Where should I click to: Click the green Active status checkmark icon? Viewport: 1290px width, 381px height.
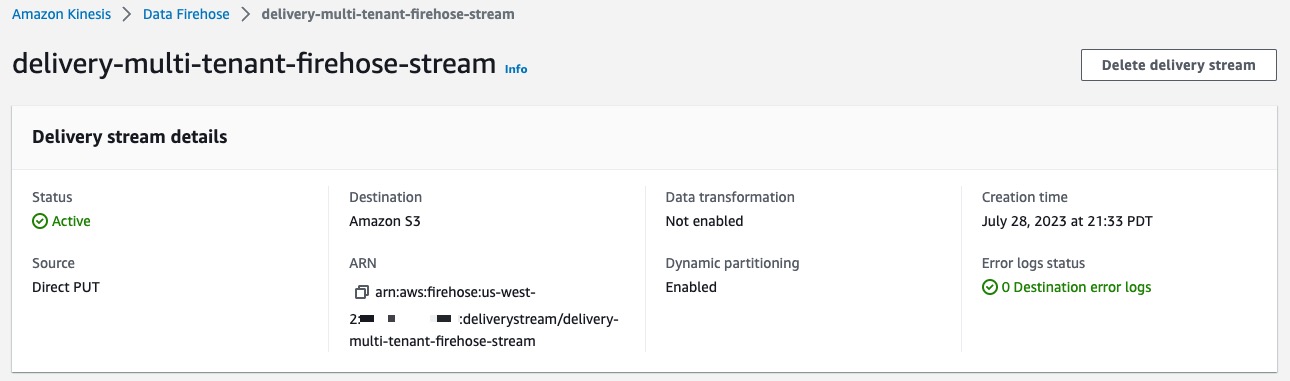click(x=40, y=221)
